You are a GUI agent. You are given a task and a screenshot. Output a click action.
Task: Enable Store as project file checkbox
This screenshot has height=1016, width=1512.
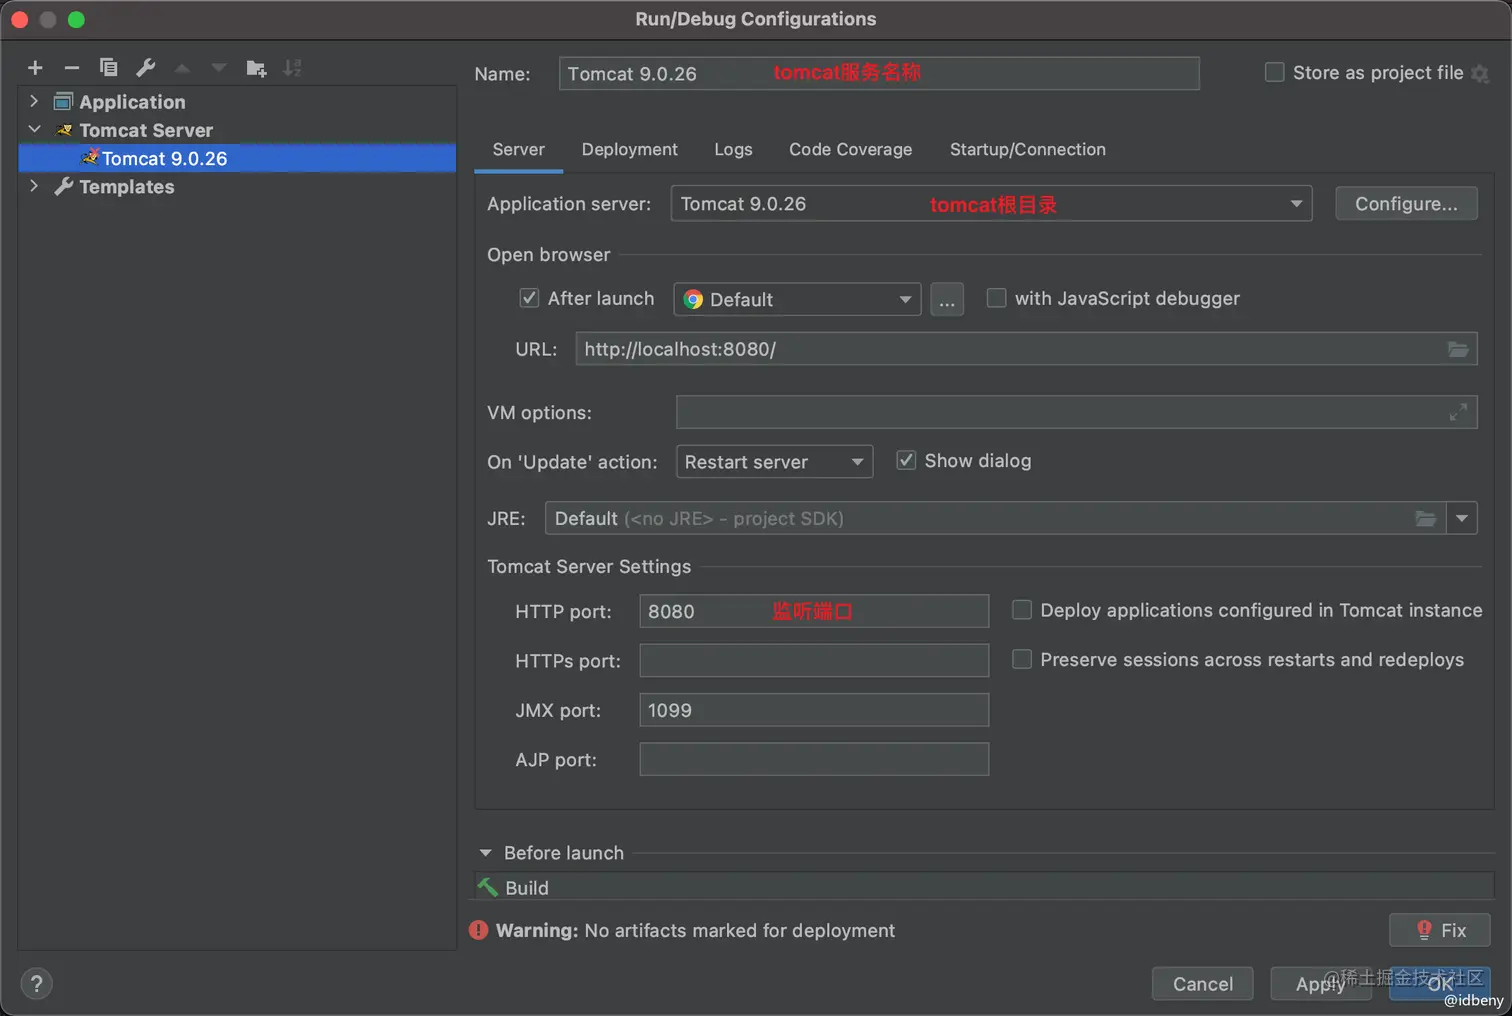[x=1274, y=72]
